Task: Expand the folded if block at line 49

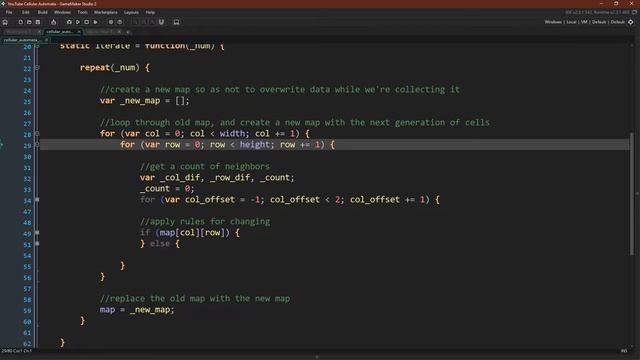Action: (37, 233)
